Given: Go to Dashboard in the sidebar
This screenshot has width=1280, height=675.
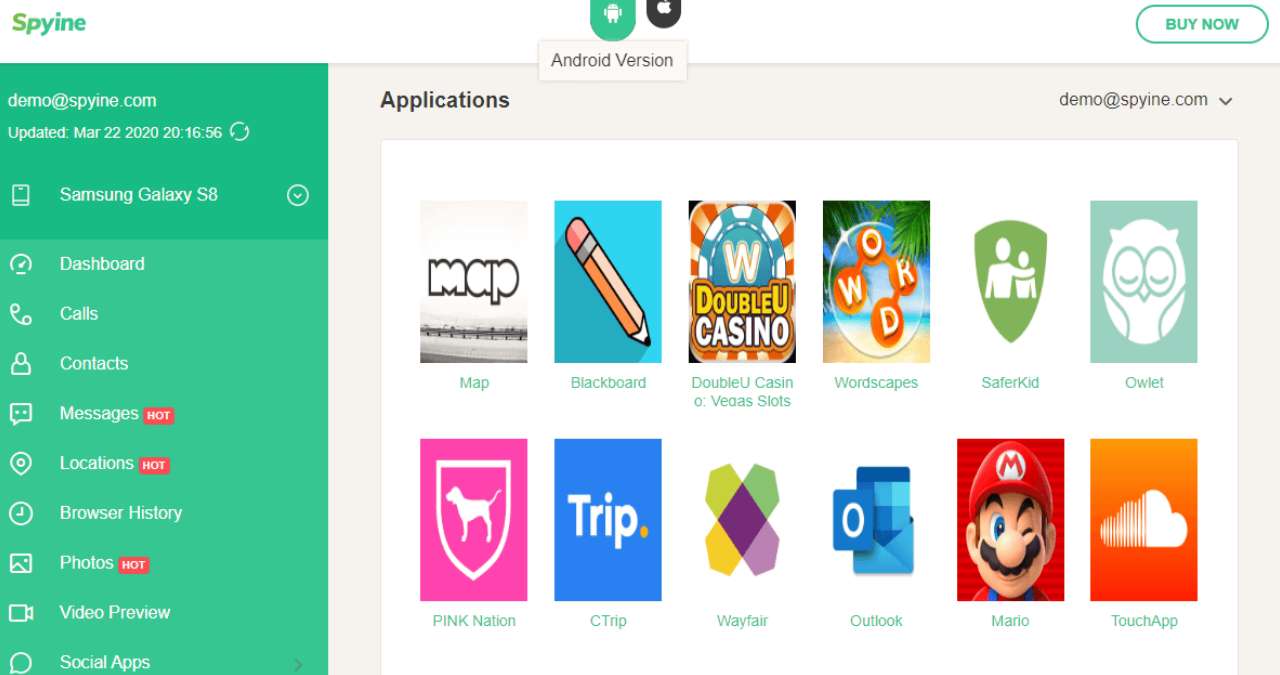Looking at the screenshot, I should (102, 264).
